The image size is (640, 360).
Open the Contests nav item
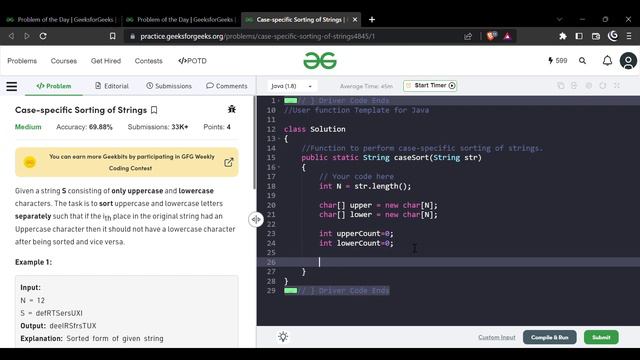click(149, 61)
